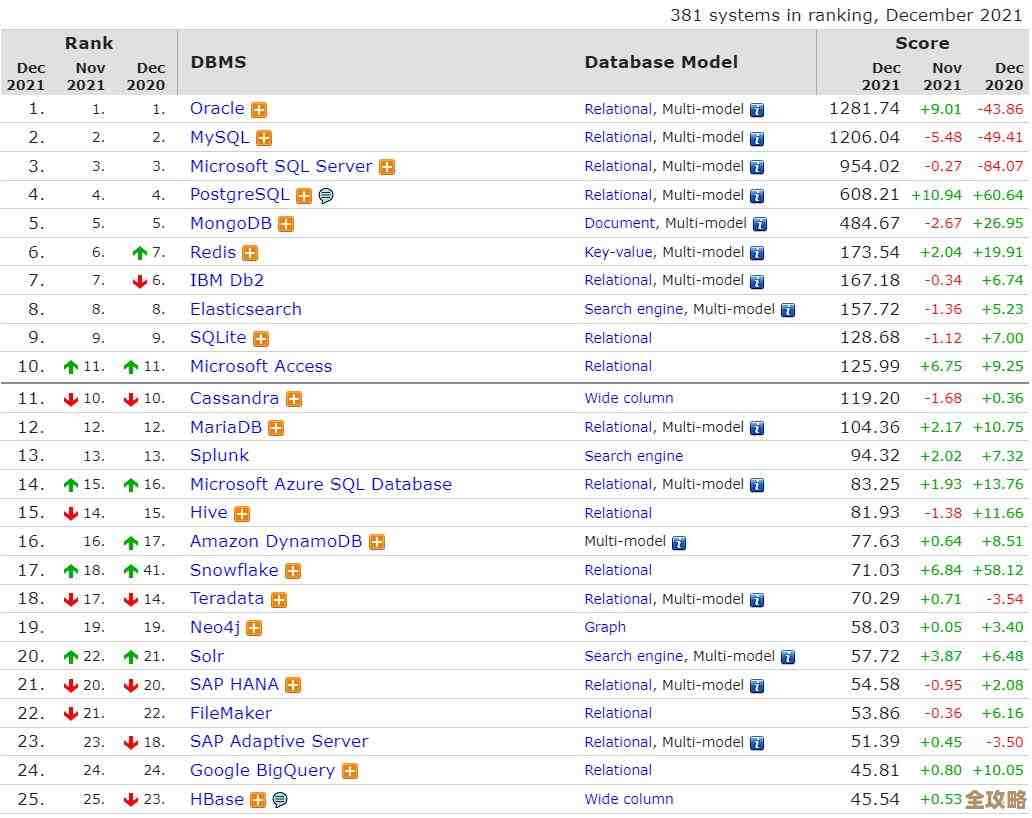The height and width of the screenshot is (818, 1032).
Task: Click the Document model link for MongoDB
Action: 620,224
